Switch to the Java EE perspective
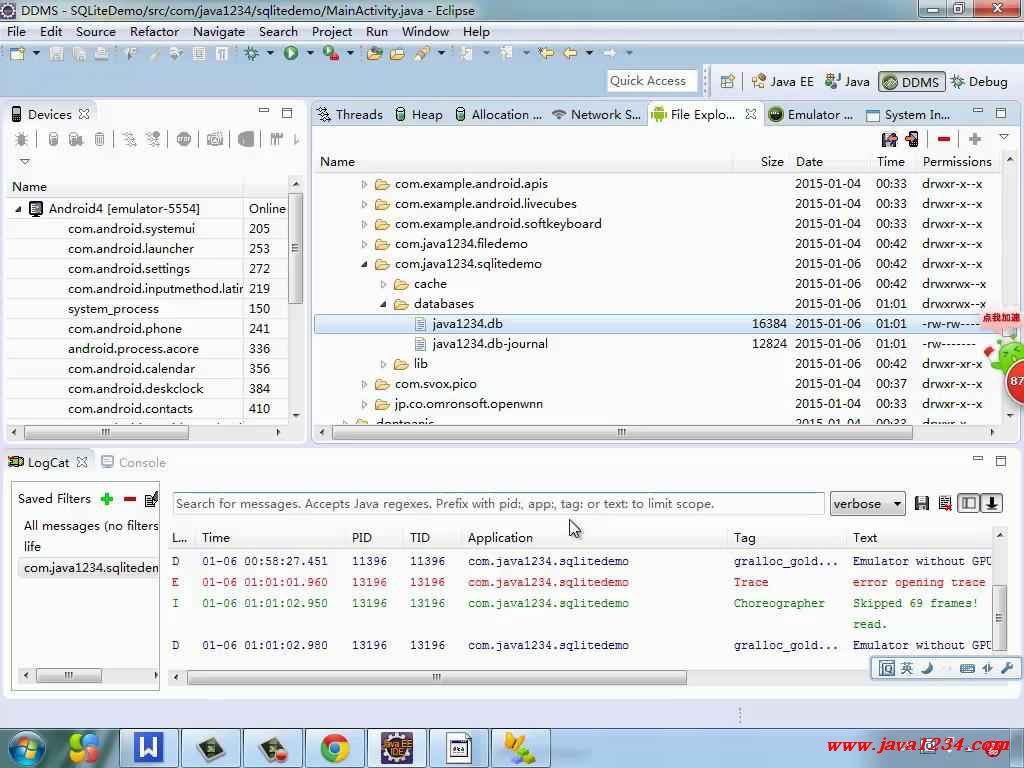Viewport: 1024px width, 768px height. point(782,82)
